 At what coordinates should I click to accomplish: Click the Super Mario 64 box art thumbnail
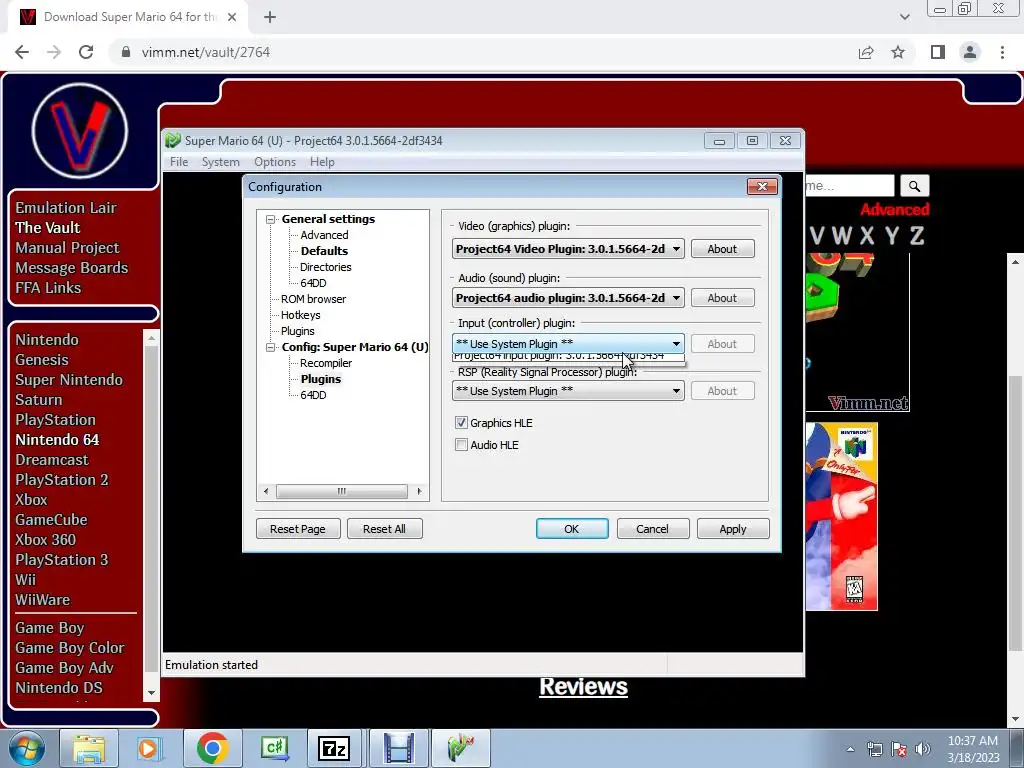pyautogui.click(x=841, y=517)
